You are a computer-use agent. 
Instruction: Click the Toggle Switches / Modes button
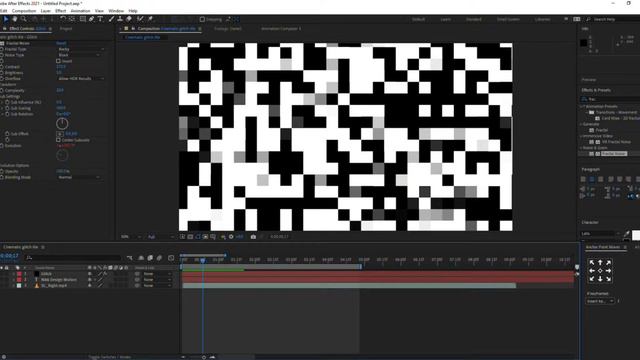click(109, 357)
